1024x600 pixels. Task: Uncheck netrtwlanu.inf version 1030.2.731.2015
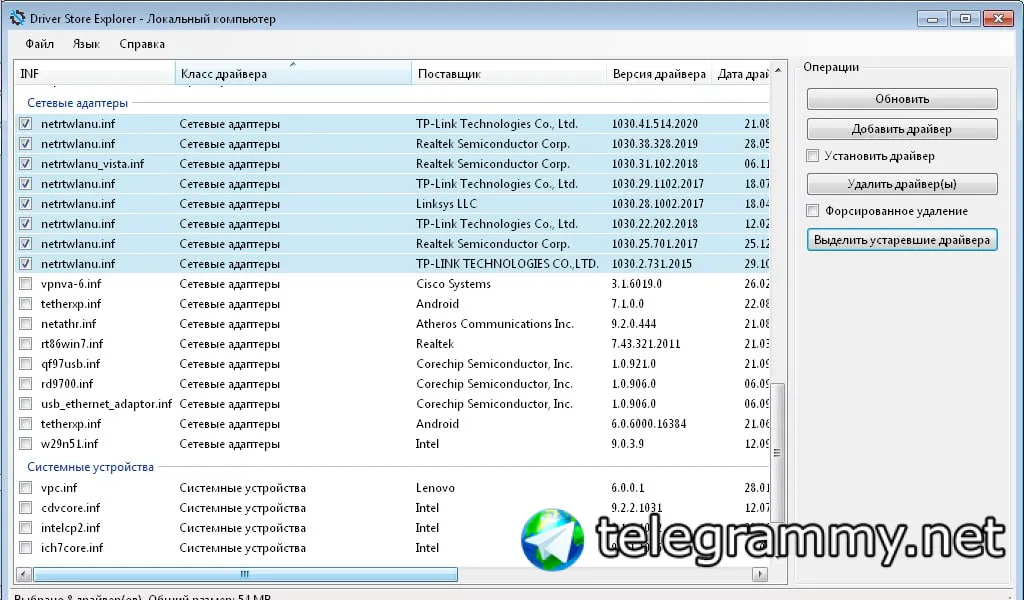(x=25, y=264)
